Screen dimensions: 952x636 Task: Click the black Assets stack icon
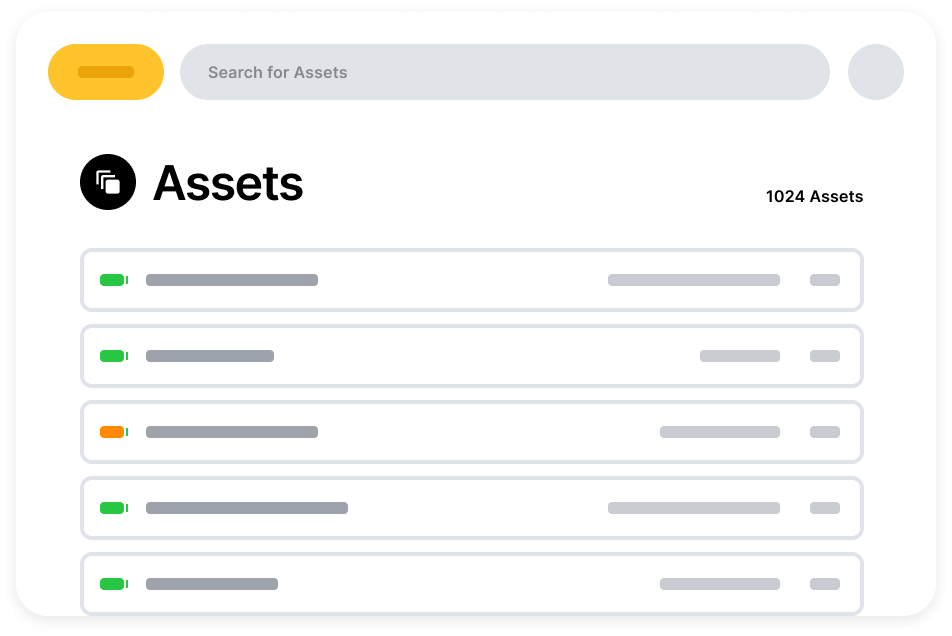click(108, 182)
